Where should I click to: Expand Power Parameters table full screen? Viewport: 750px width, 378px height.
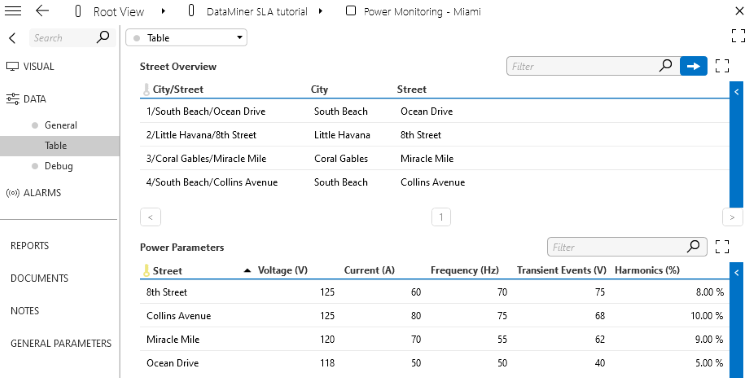point(722,247)
